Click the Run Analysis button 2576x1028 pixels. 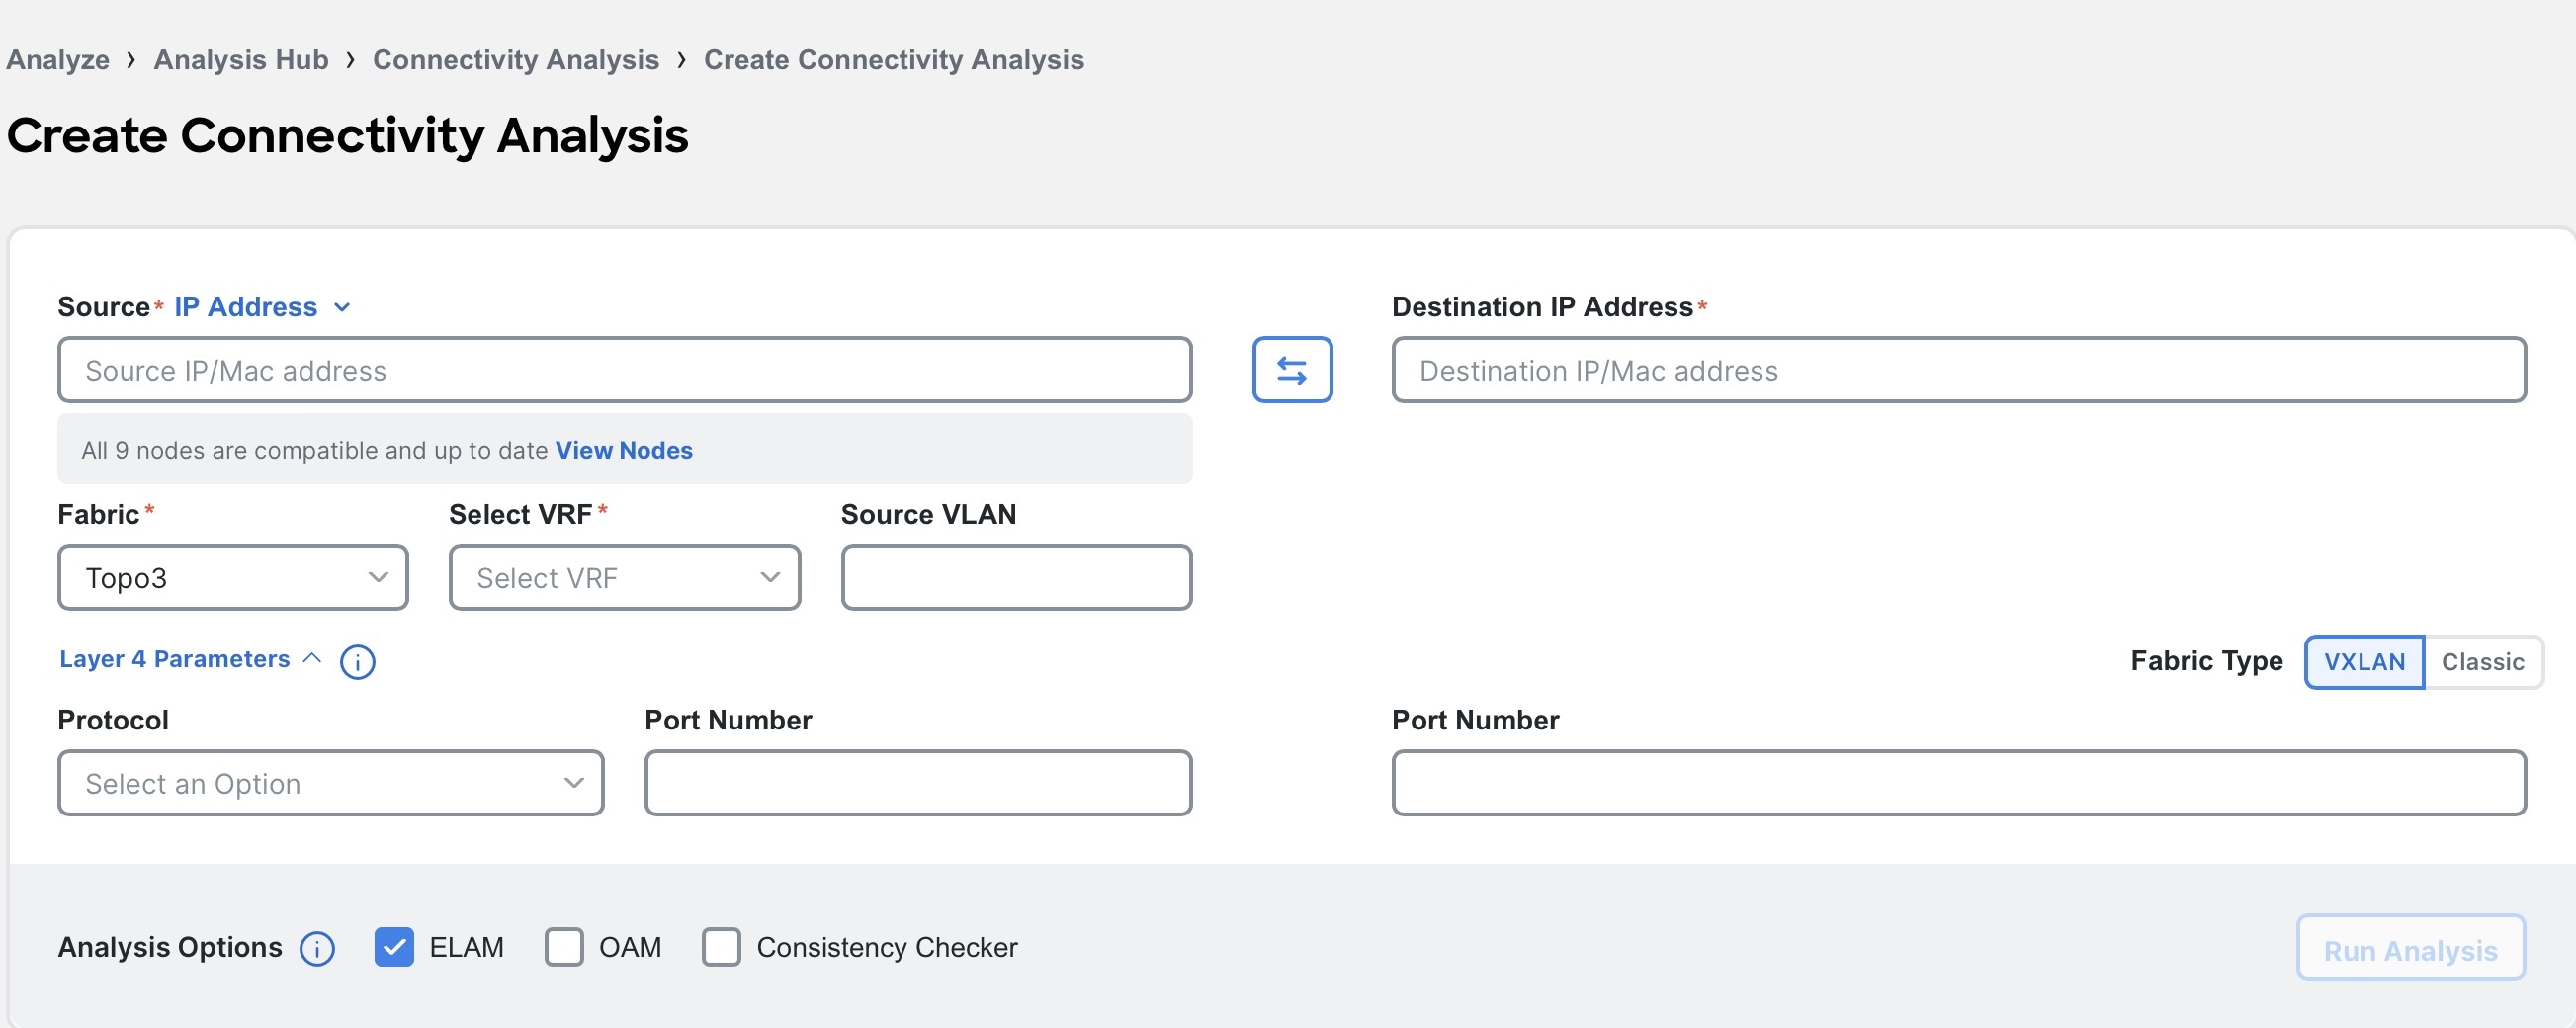tap(2410, 948)
